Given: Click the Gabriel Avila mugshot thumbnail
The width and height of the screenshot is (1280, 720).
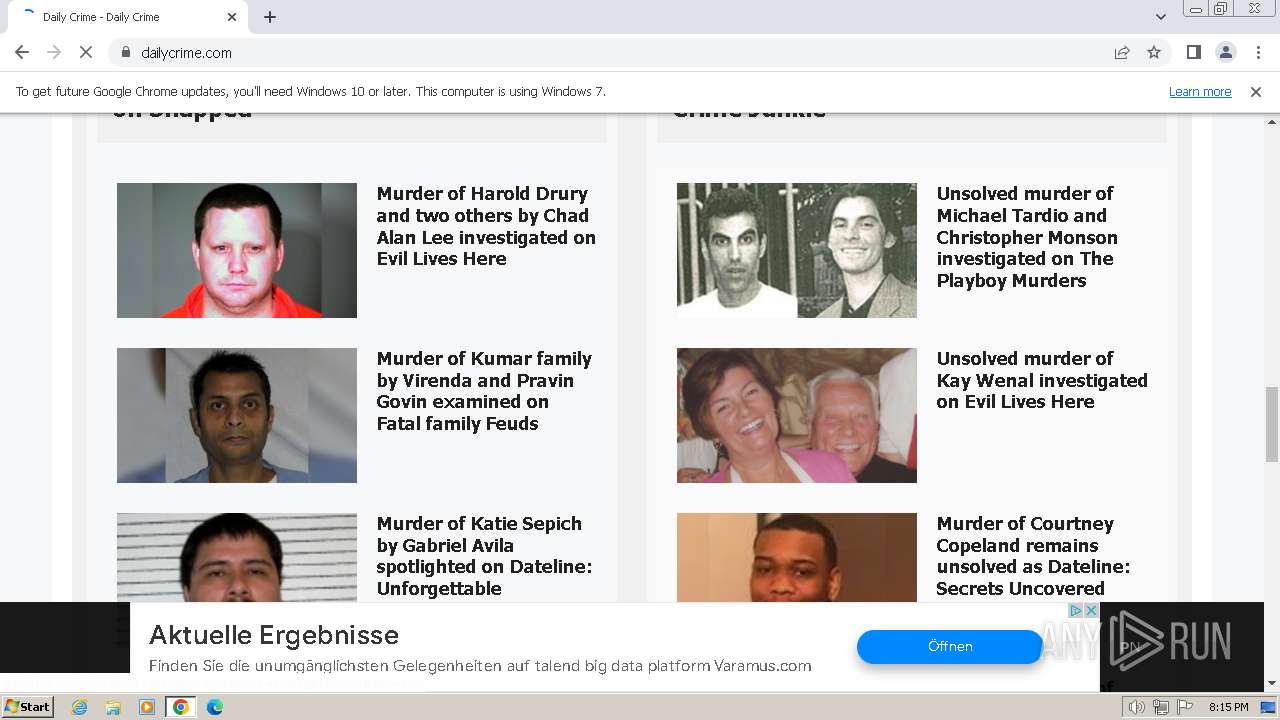Looking at the screenshot, I should [x=237, y=557].
